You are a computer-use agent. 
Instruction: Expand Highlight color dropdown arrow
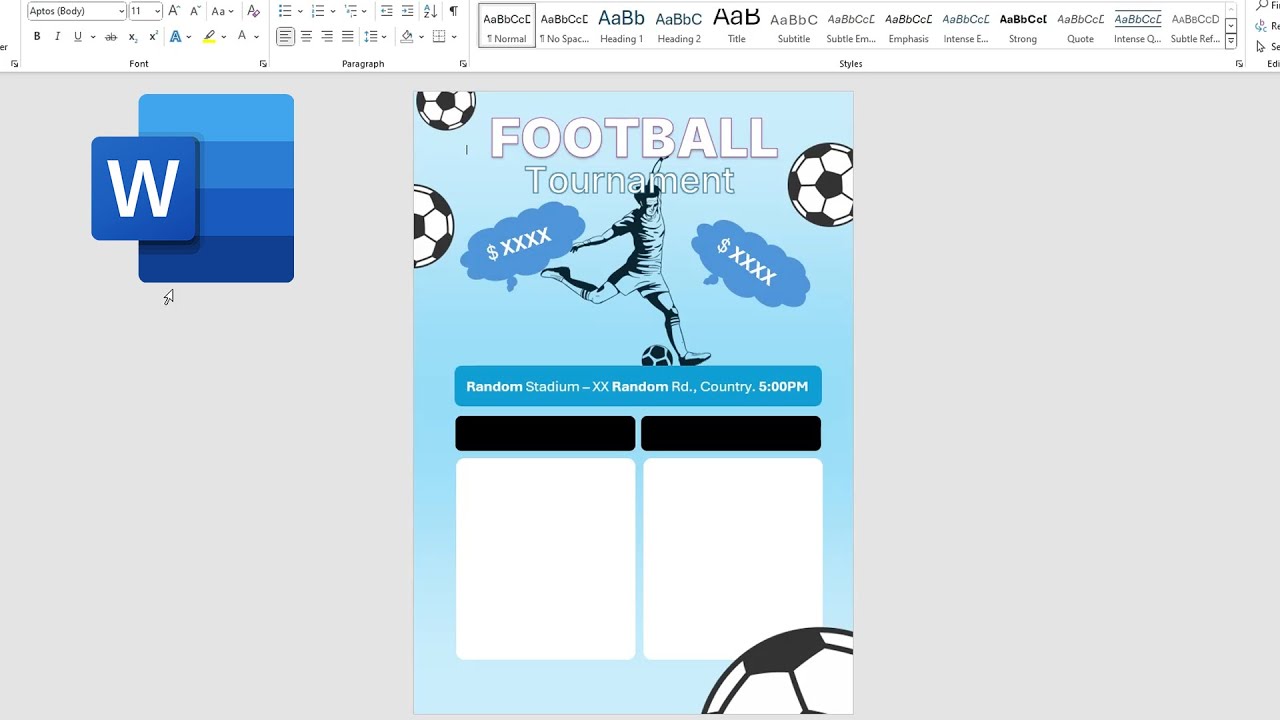coord(223,37)
